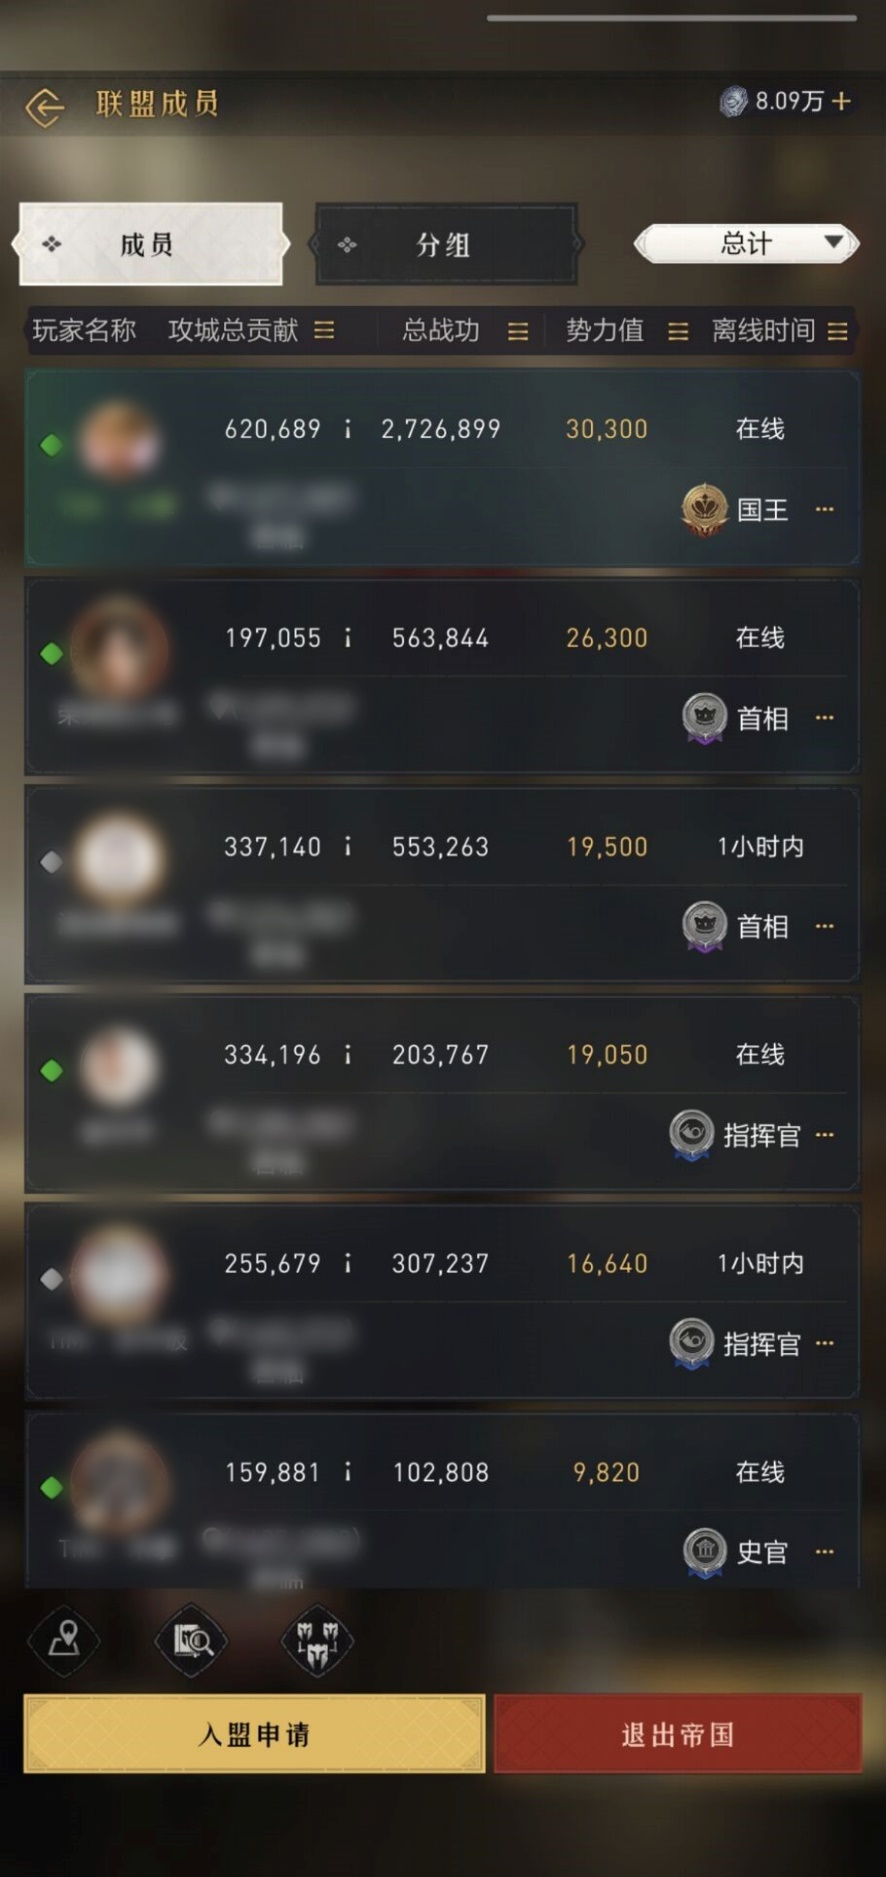Open the helmet battle icon at bottom
This screenshot has width=886, height=1877.
click(x=318, y=1640)
